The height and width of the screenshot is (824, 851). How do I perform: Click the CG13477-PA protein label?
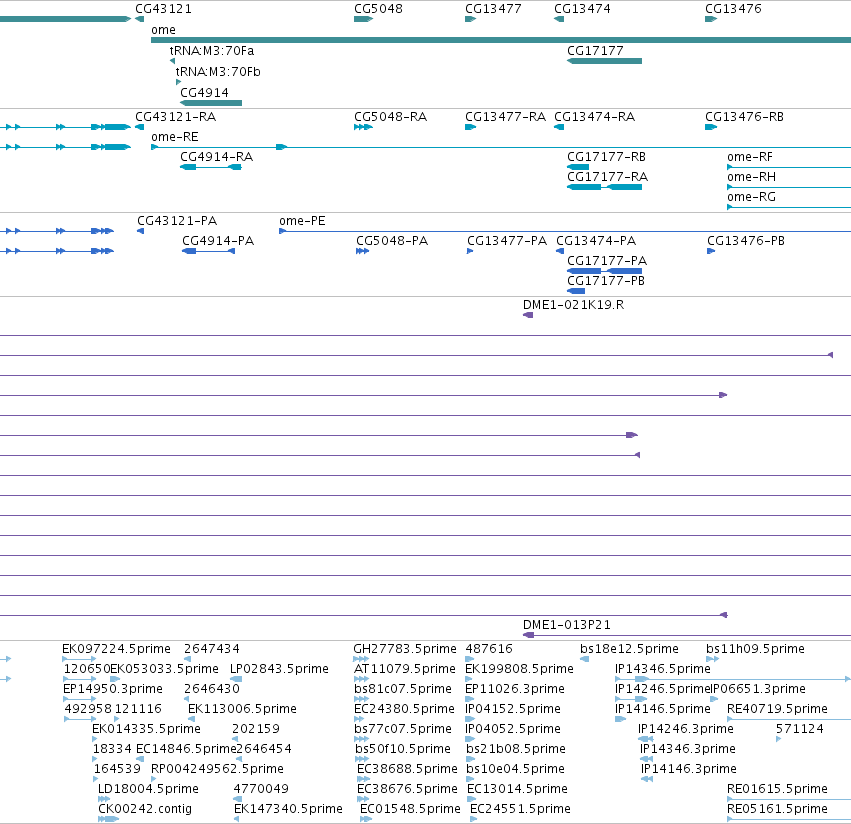[x=507, y=240]
